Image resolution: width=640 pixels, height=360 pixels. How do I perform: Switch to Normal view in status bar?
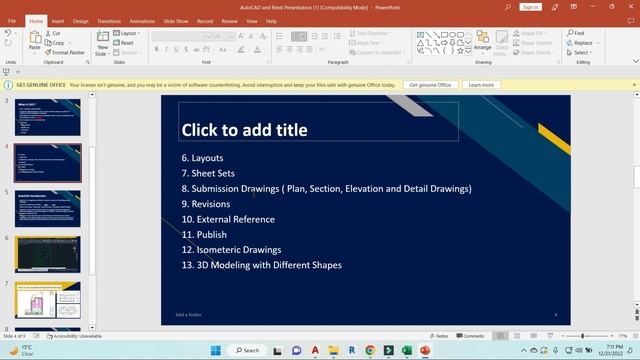(500, 336)
